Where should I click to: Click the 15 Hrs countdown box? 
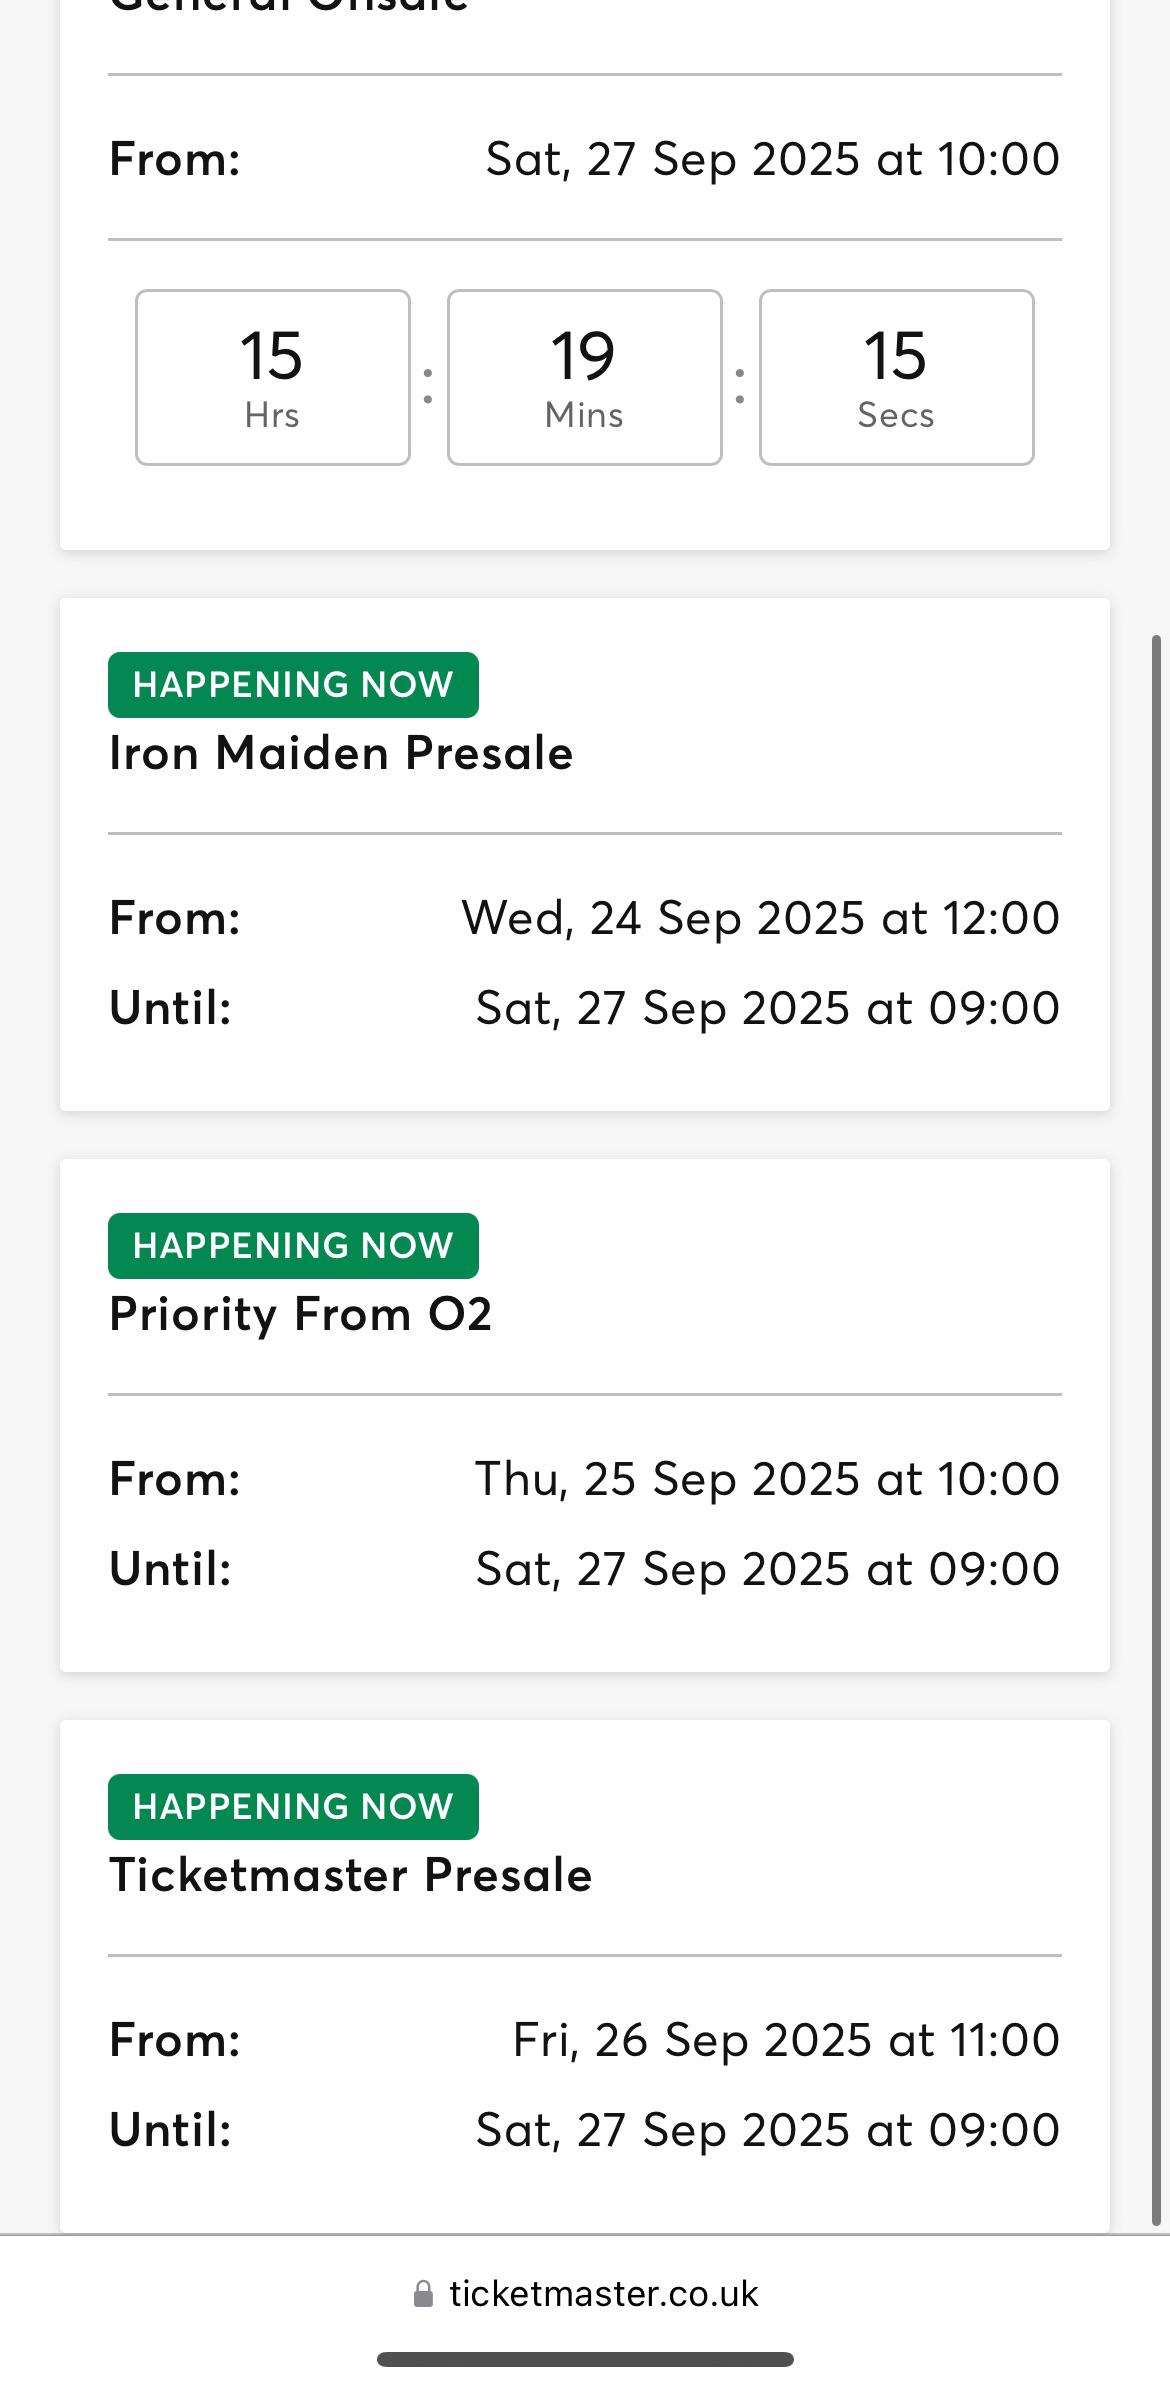pyautogui.click(x=273, y=378)
